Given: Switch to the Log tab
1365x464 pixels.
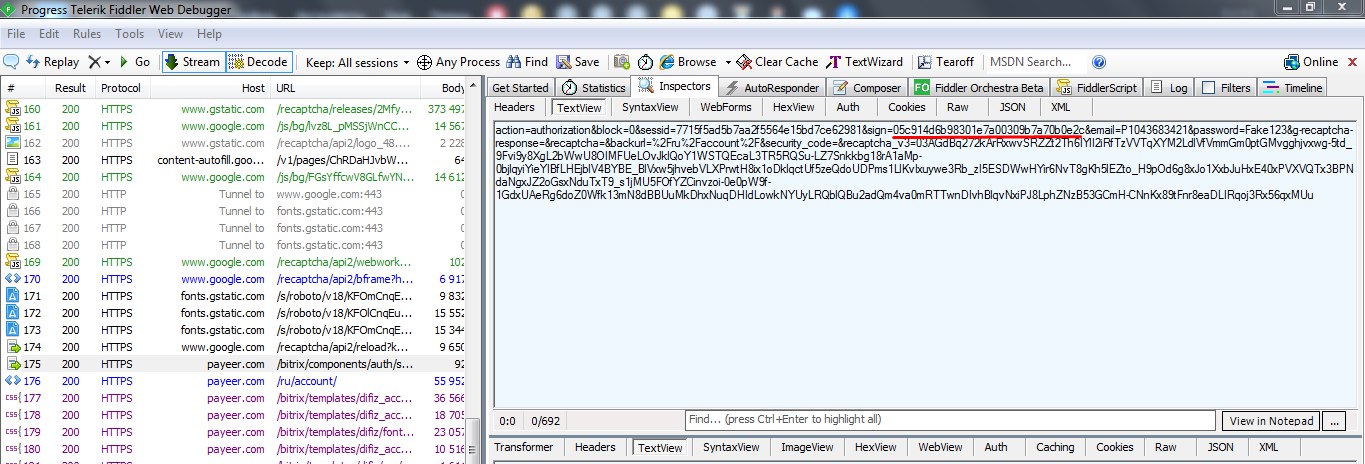Looking at the screenshot, I should [x=1170, y=88].
